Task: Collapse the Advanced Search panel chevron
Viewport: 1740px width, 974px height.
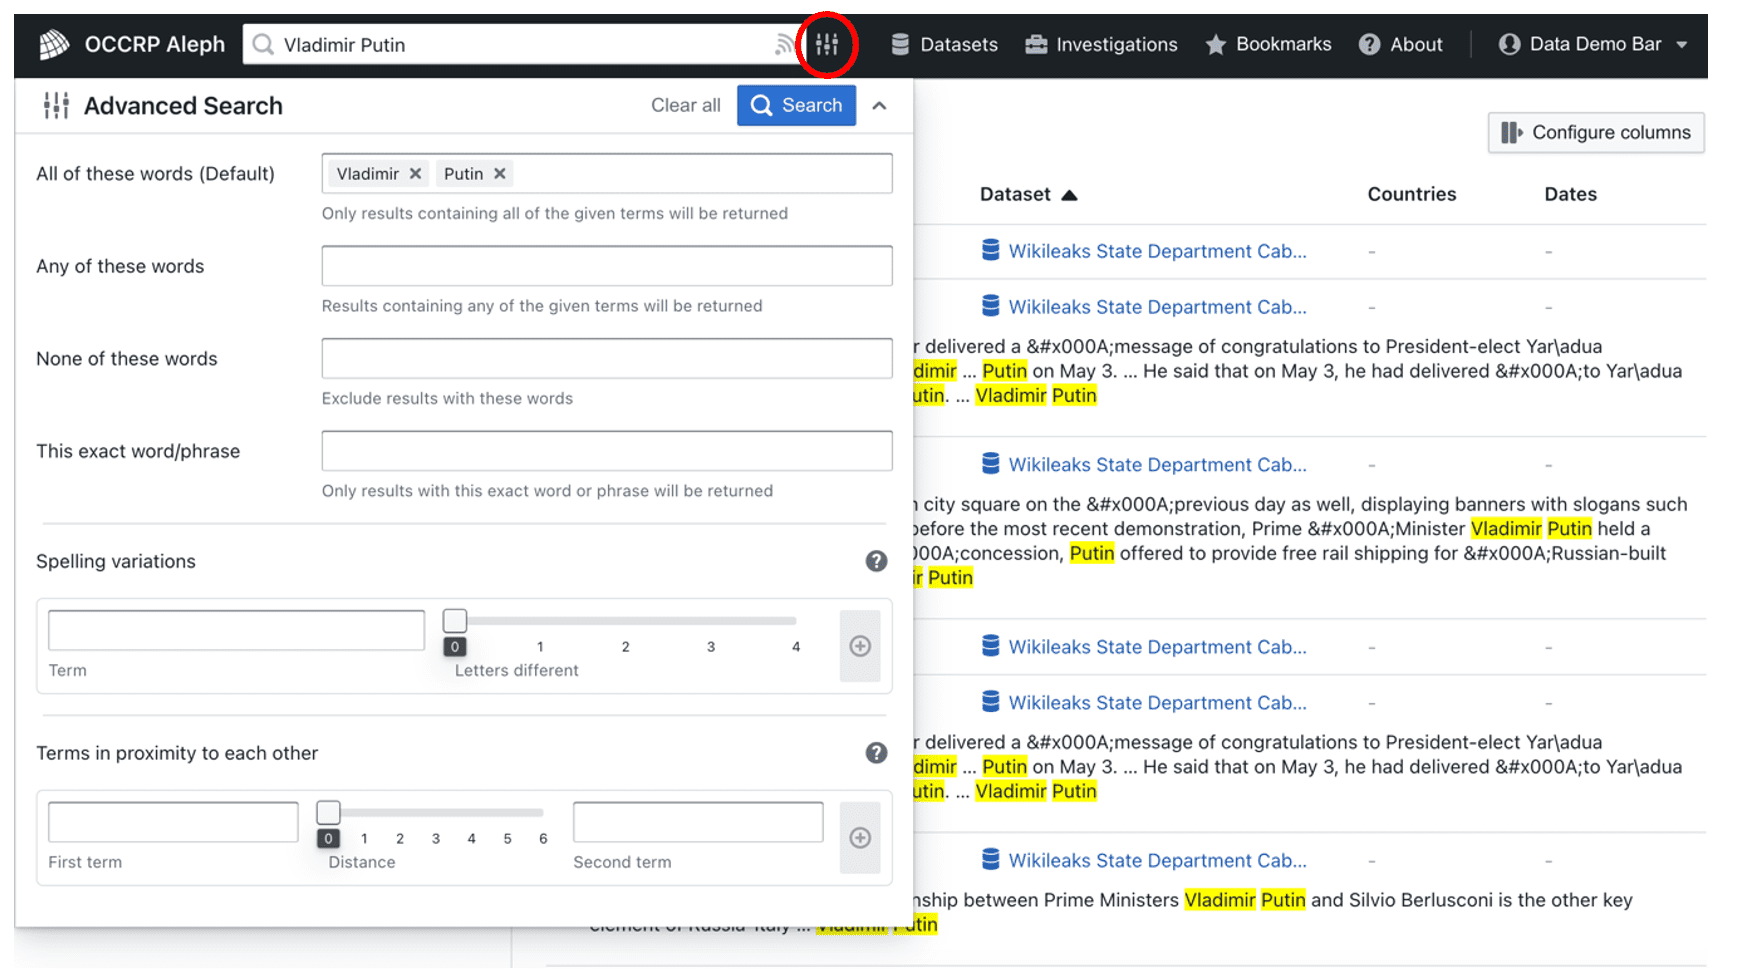Action: coord(880,105)
